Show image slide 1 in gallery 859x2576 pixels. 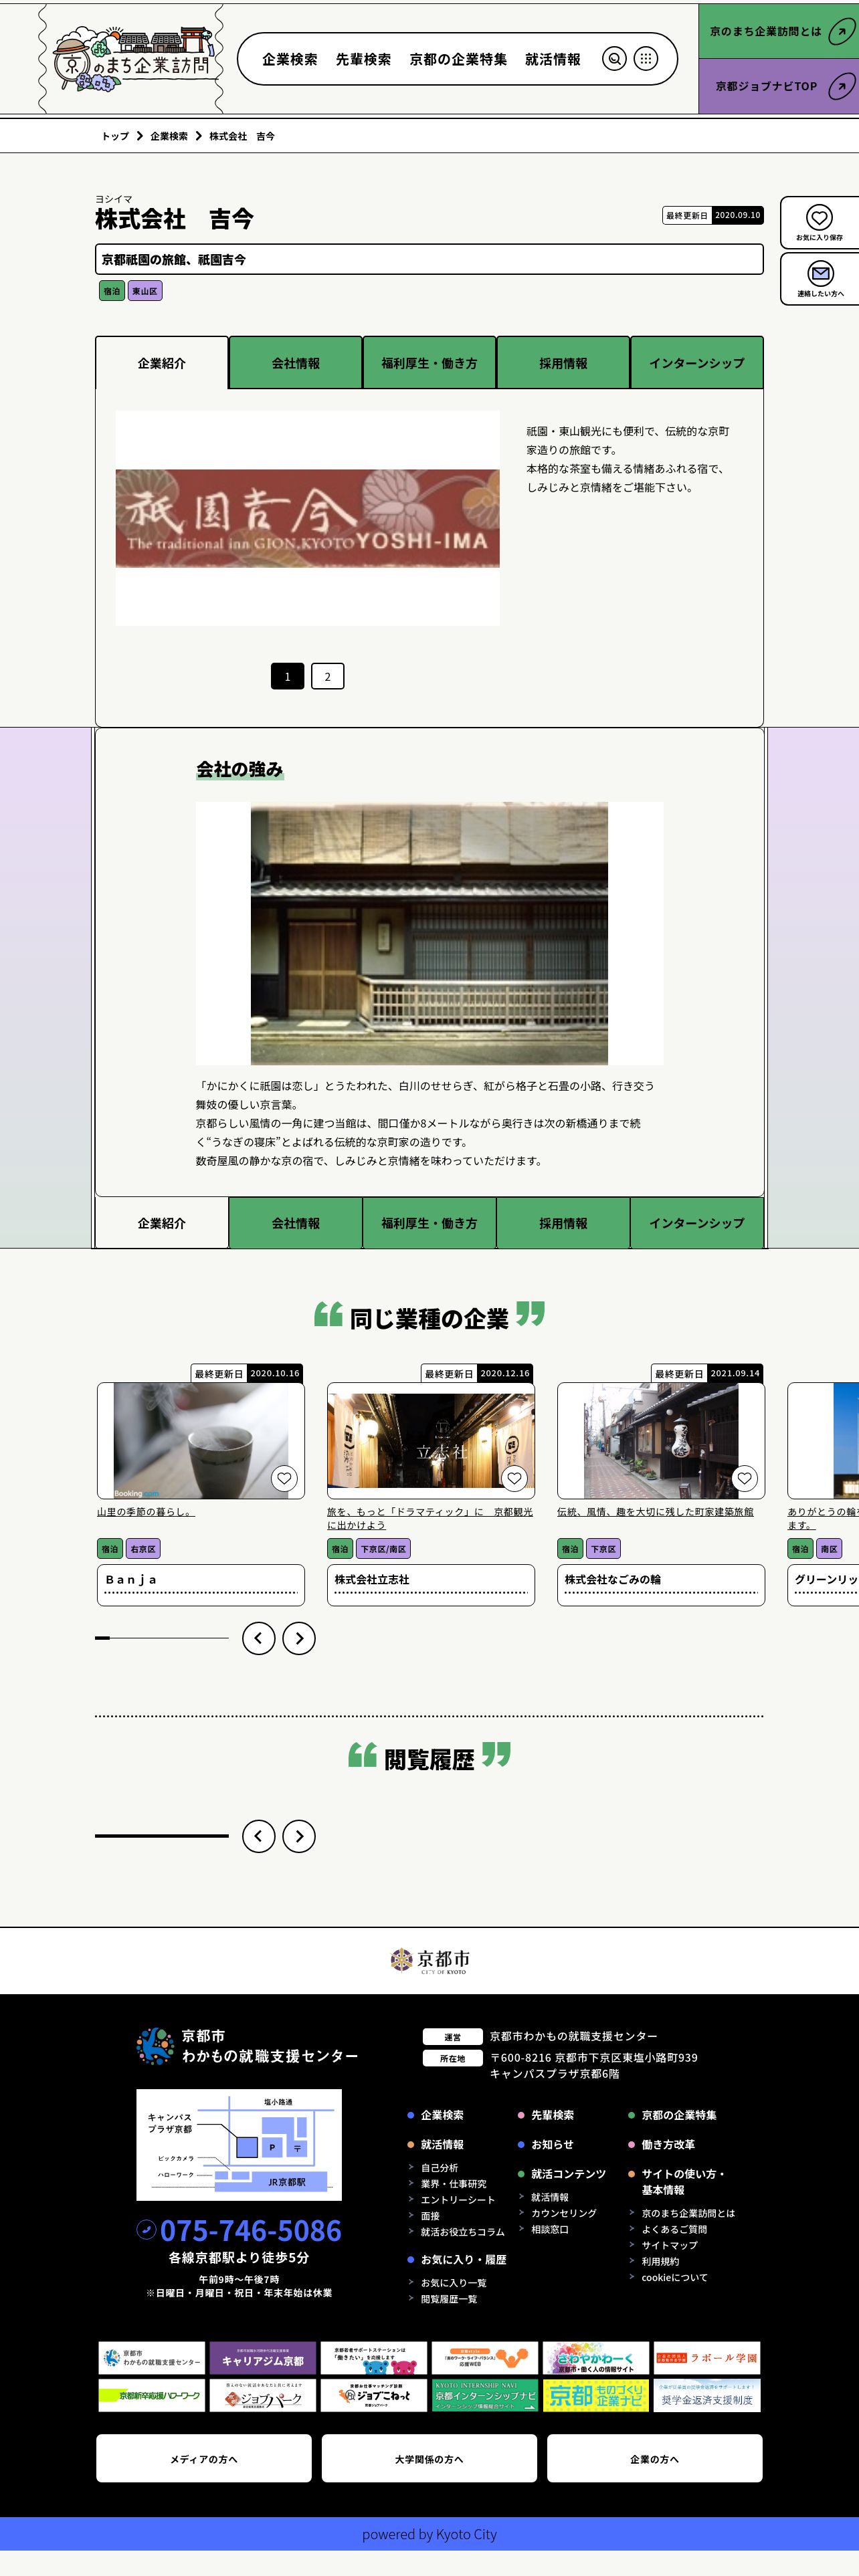[x=287, y=676]
